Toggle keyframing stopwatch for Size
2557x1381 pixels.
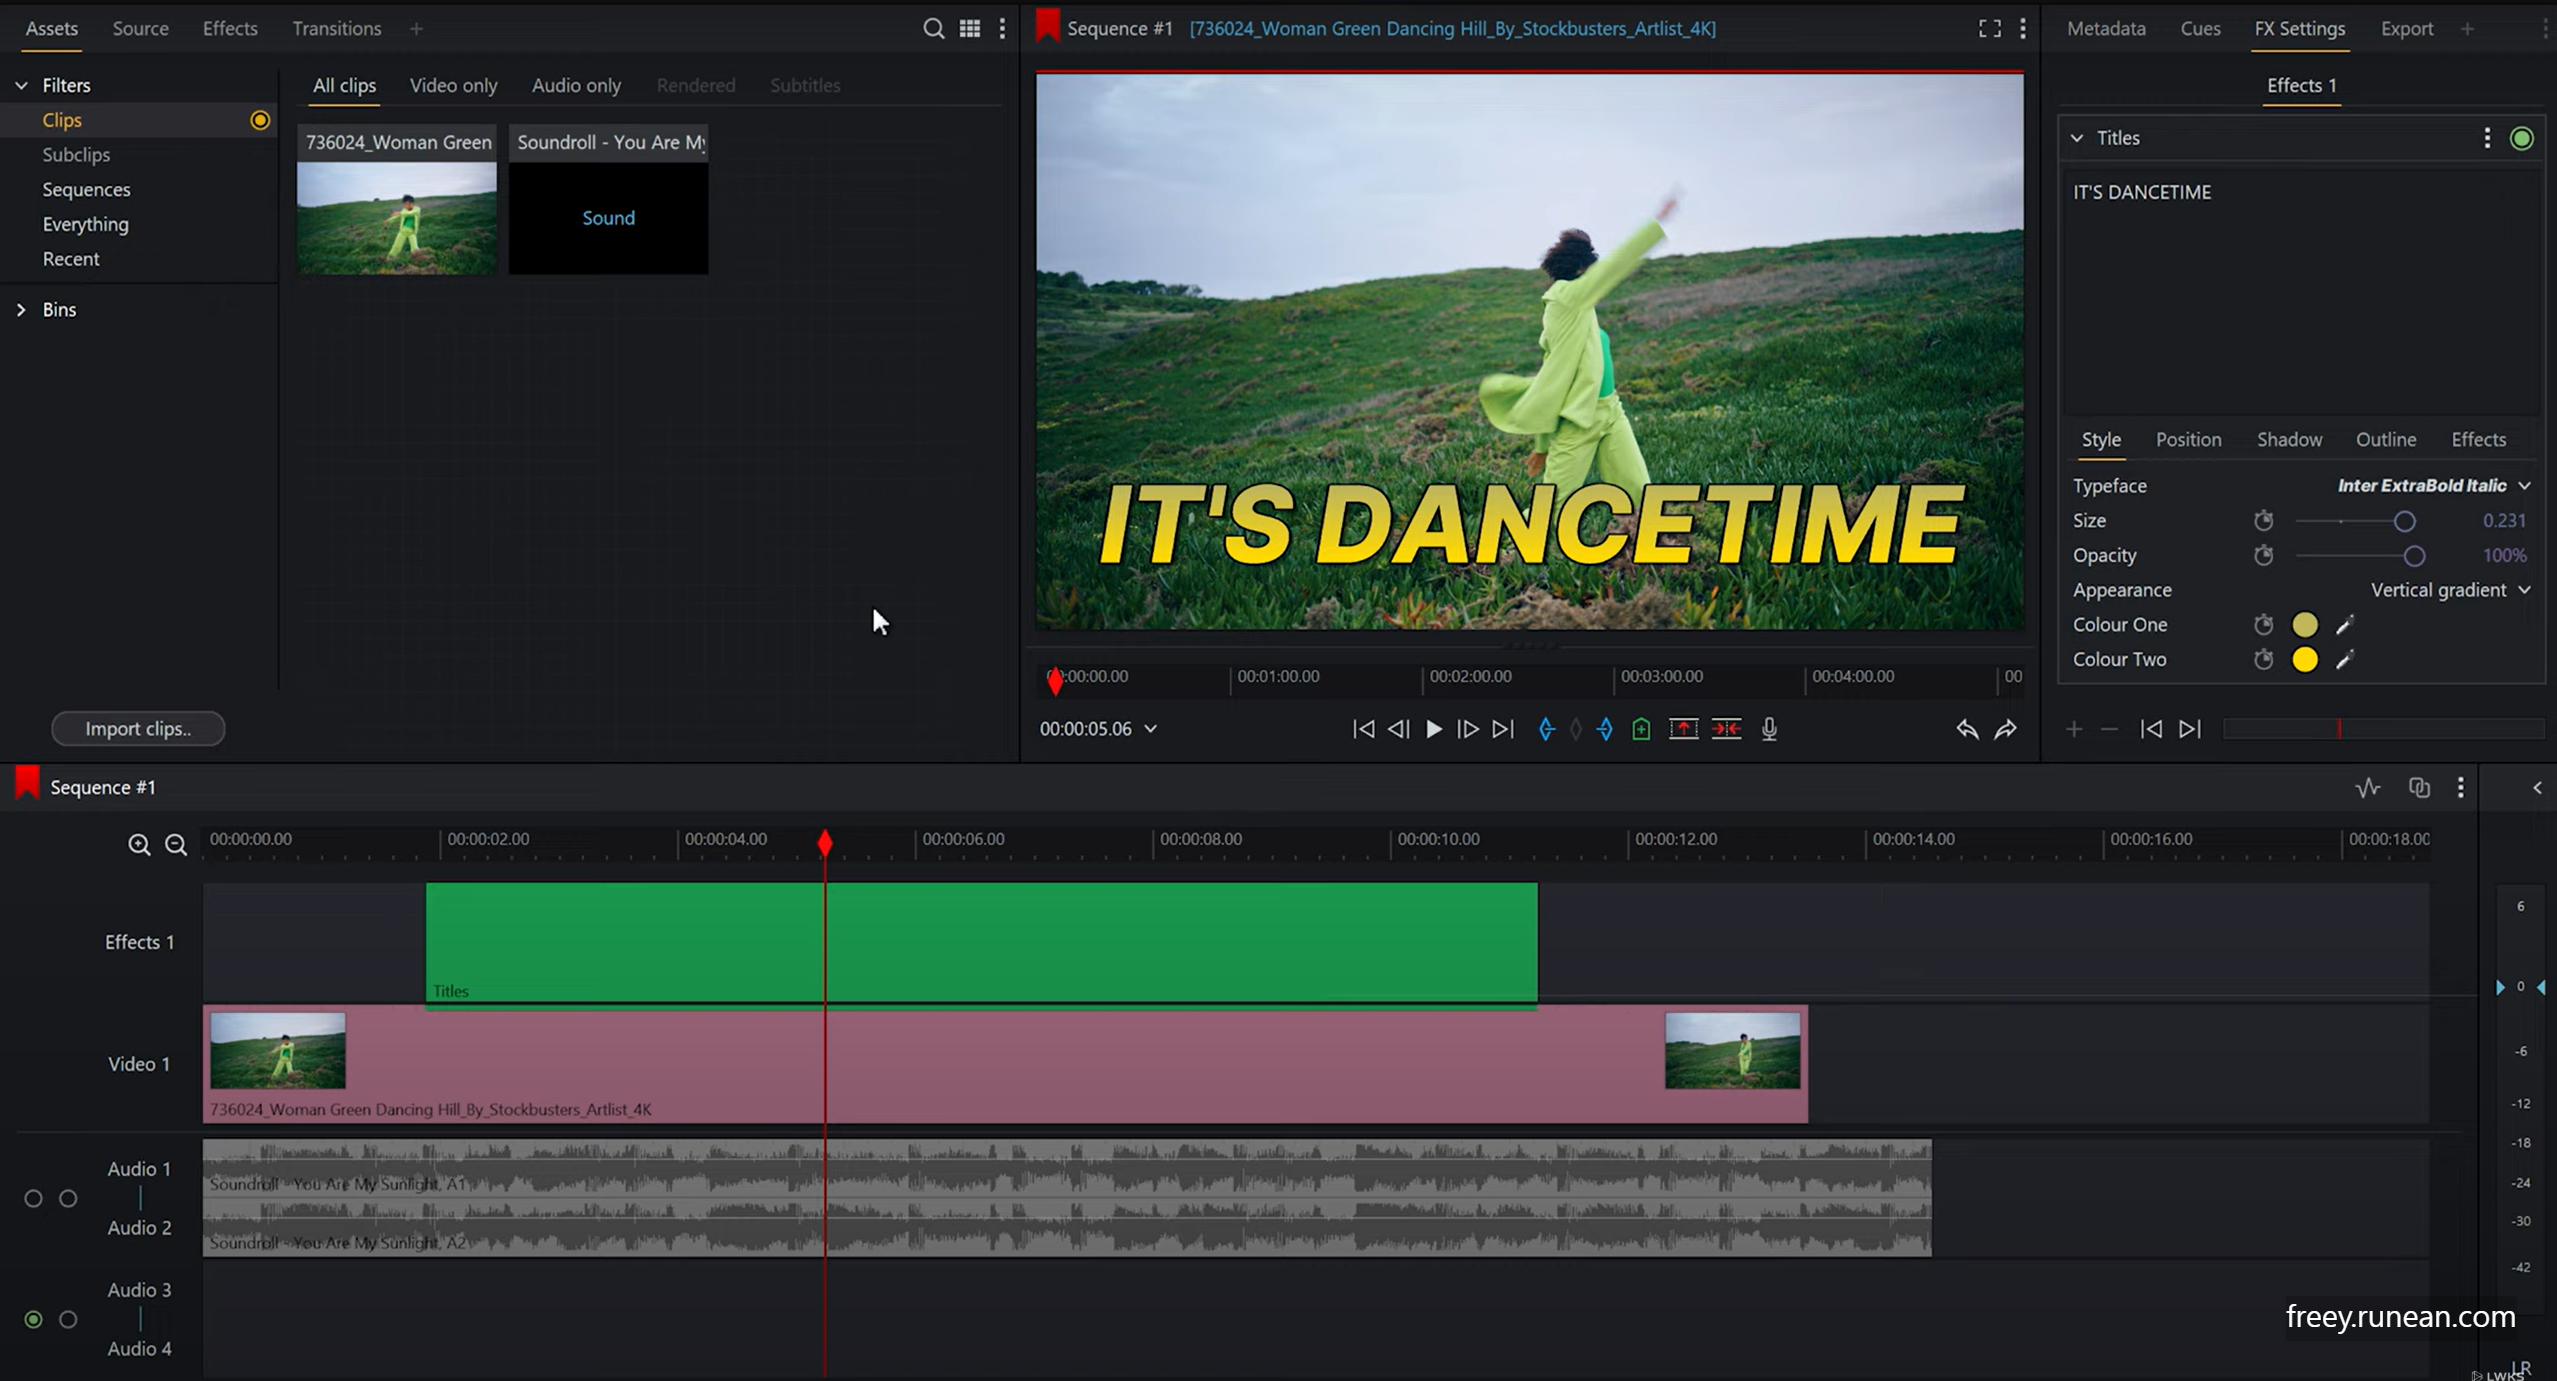coord(2264,521)
